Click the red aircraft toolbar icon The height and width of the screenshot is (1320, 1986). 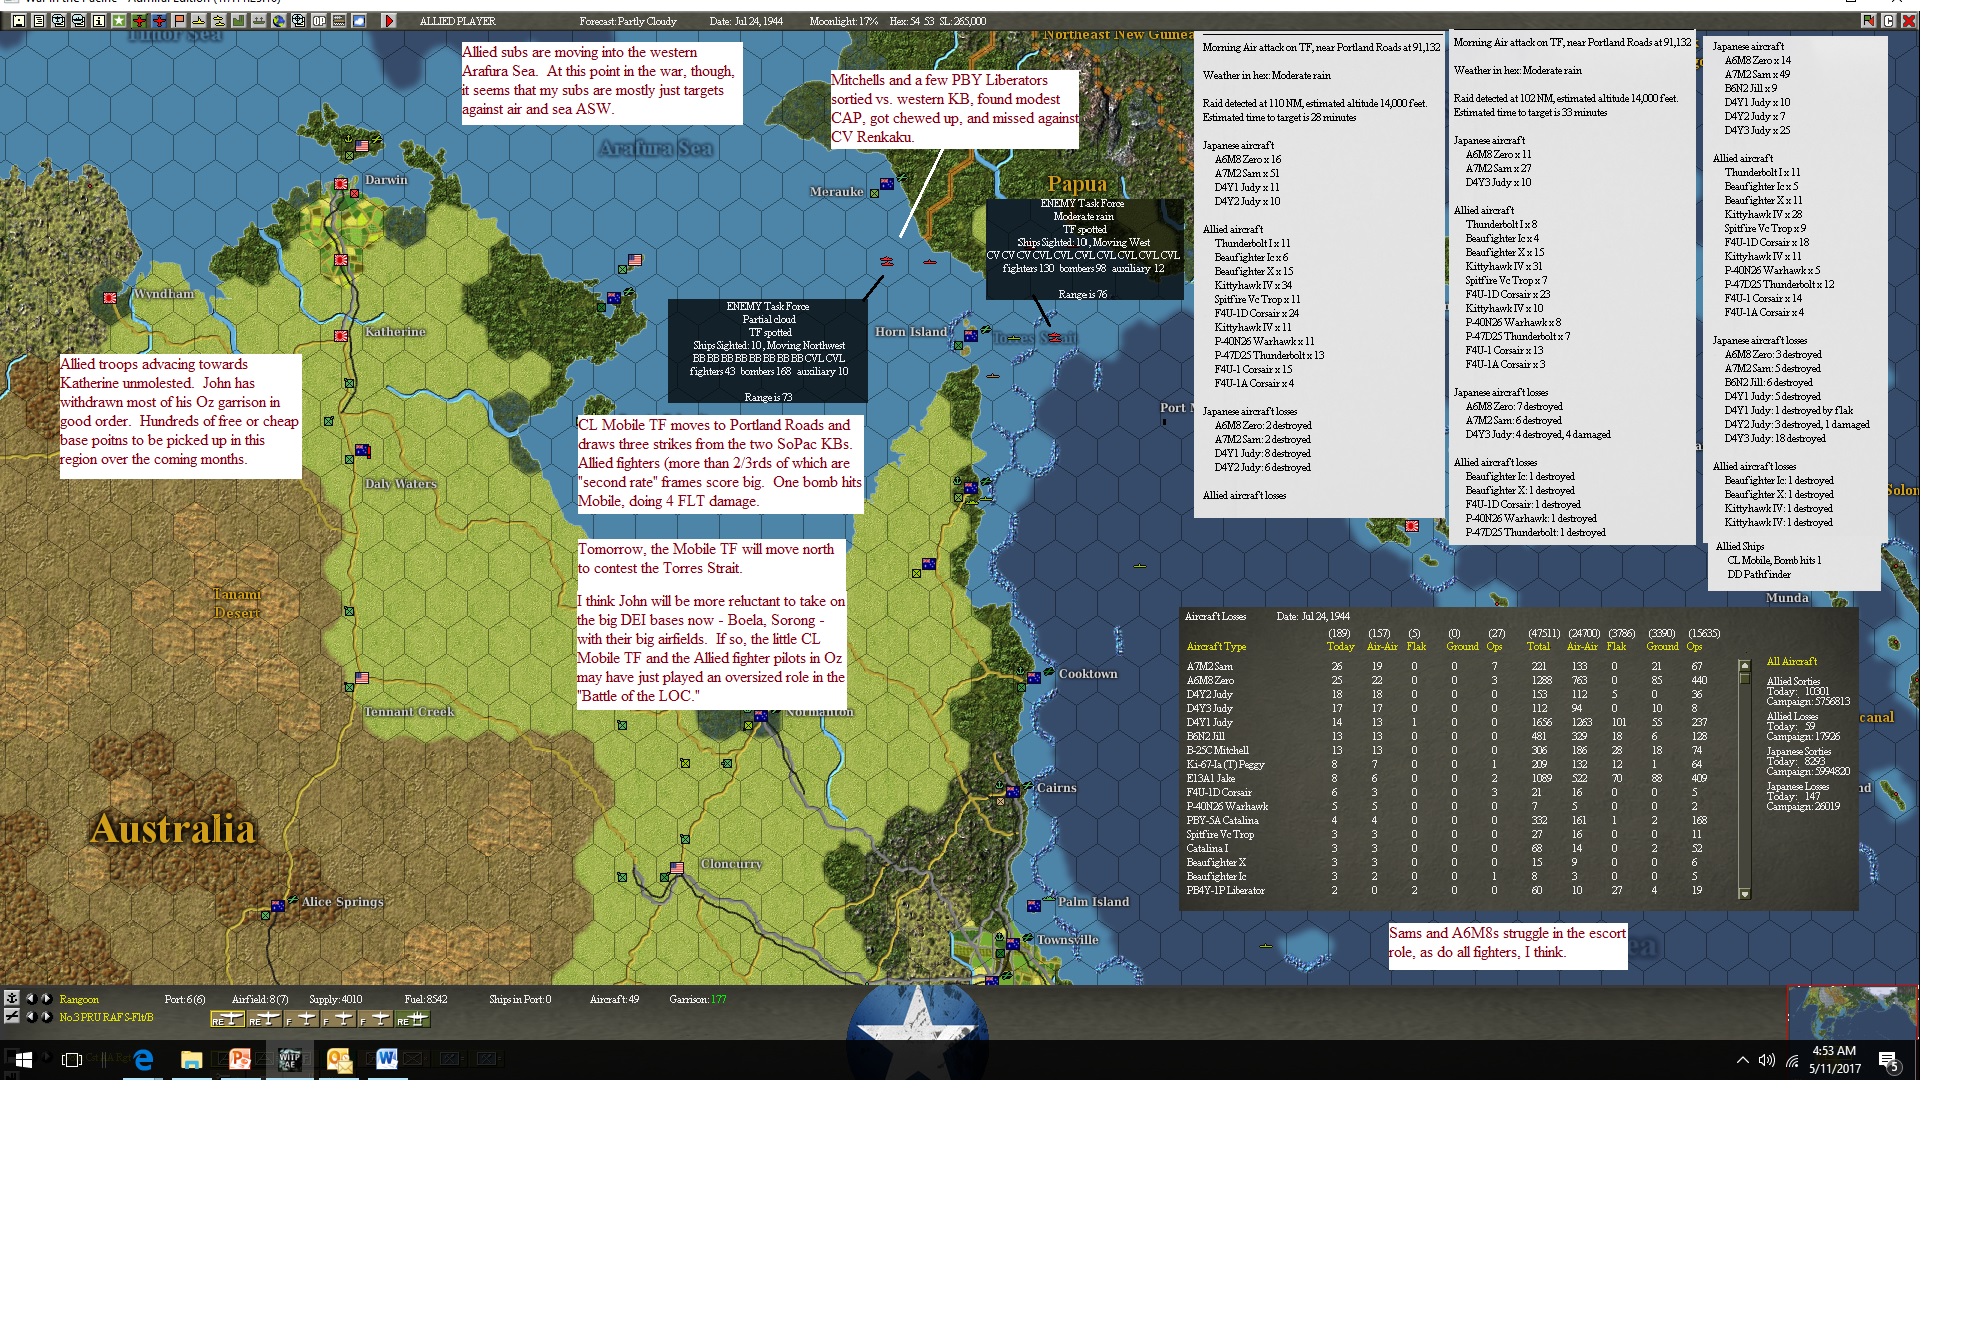coord(139,20)
